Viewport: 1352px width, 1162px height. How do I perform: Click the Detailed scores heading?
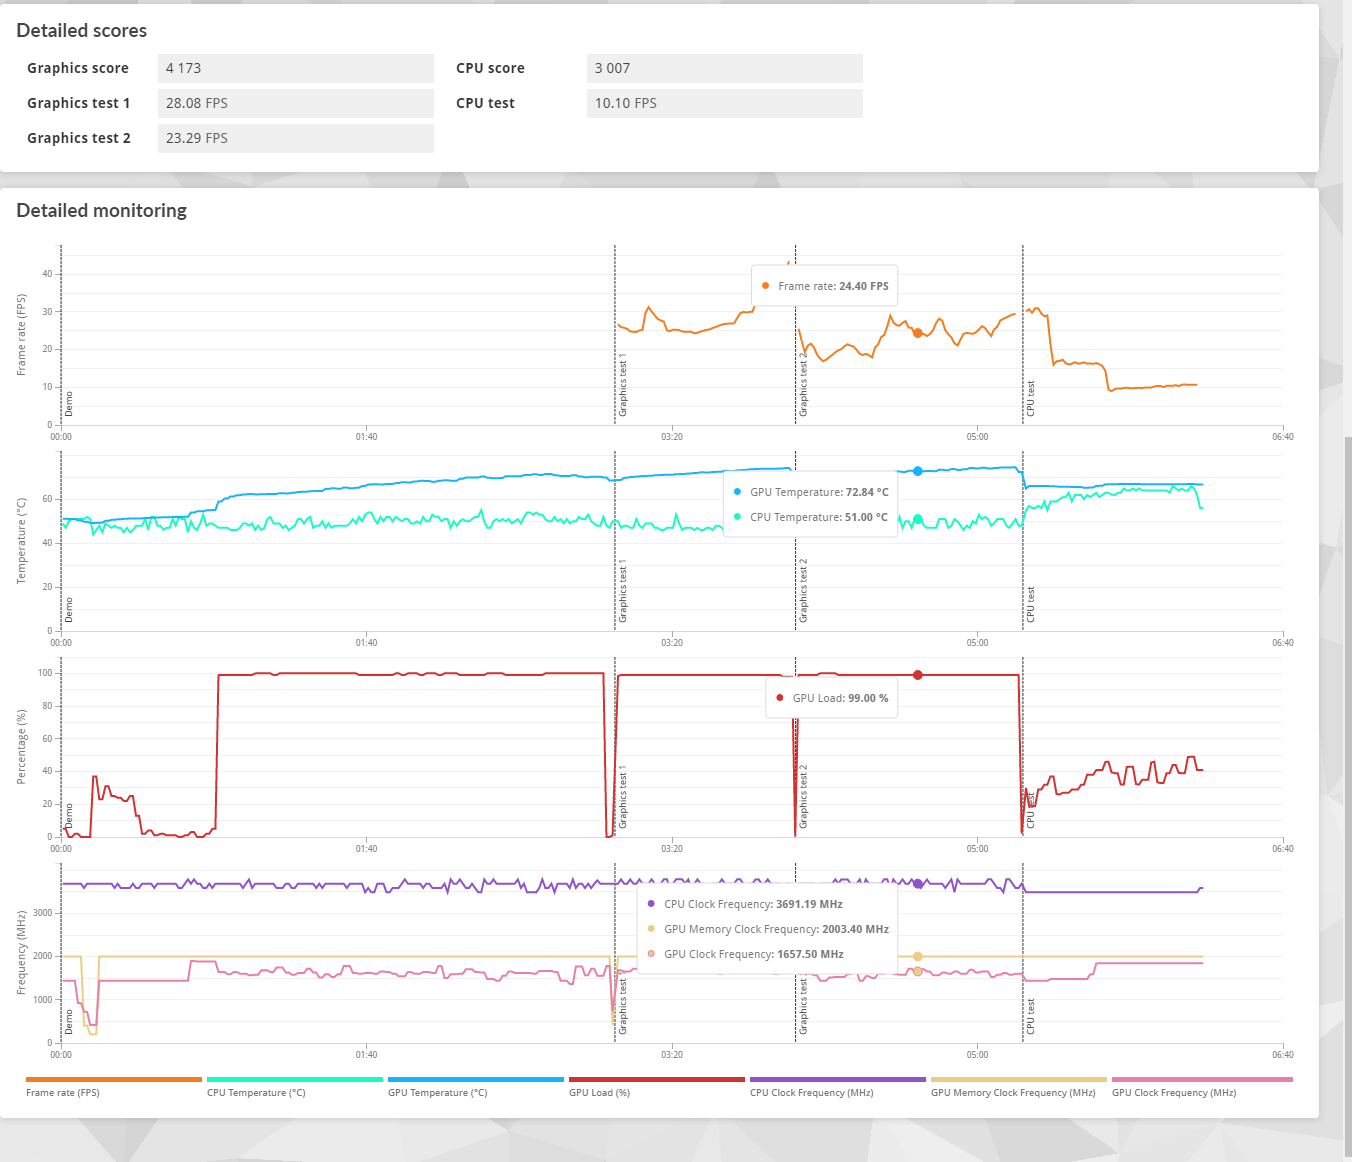pos(82,30)
